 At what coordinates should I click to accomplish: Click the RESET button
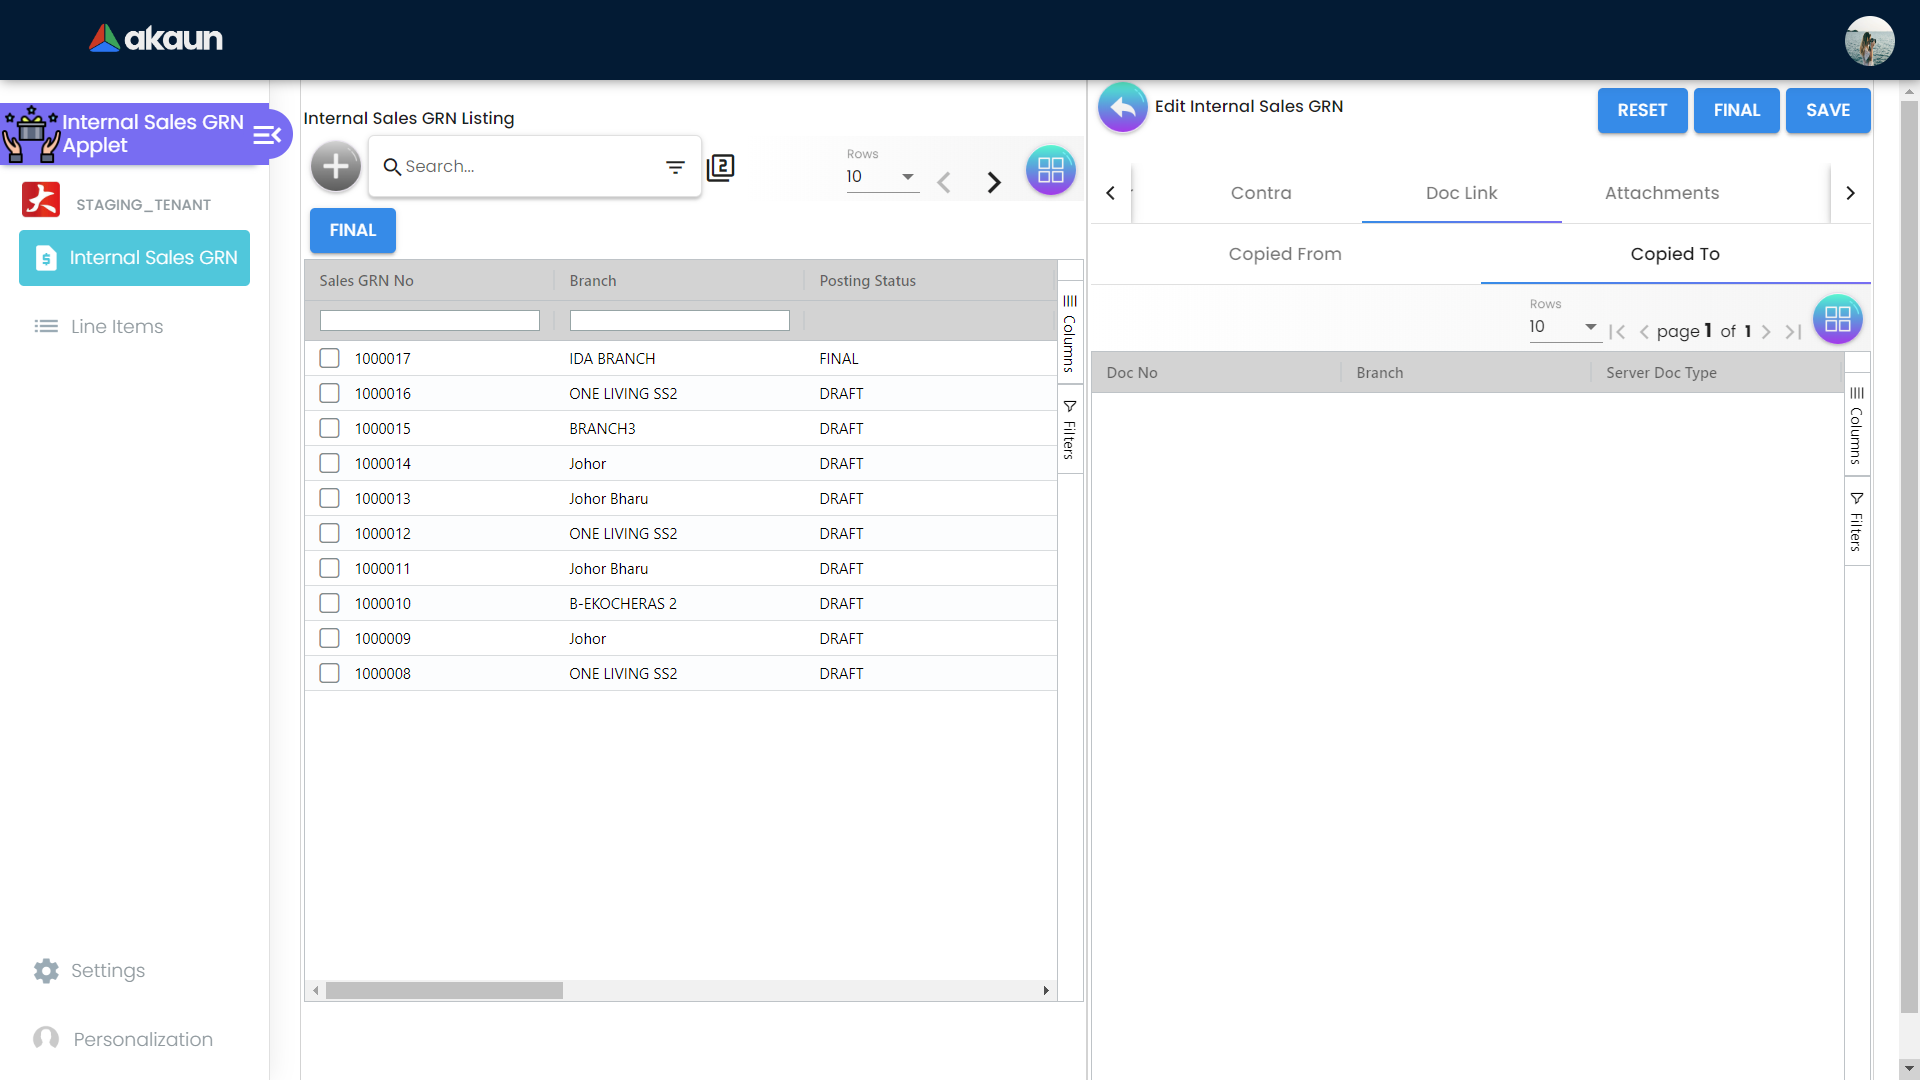(1642, 110)
